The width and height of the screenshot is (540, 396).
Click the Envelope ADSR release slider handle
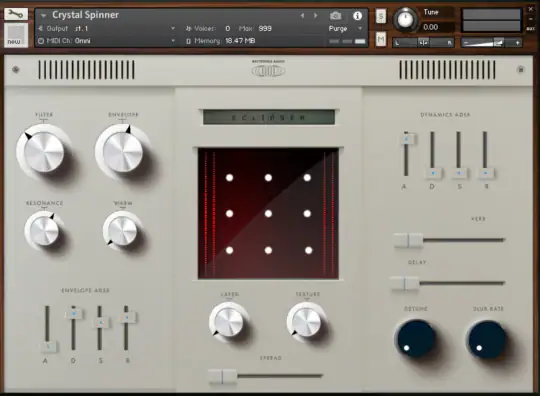click(127, 317)
